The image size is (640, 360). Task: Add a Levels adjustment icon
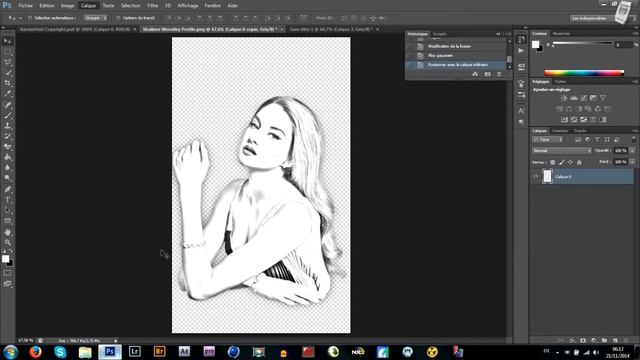tap(573, 98)
